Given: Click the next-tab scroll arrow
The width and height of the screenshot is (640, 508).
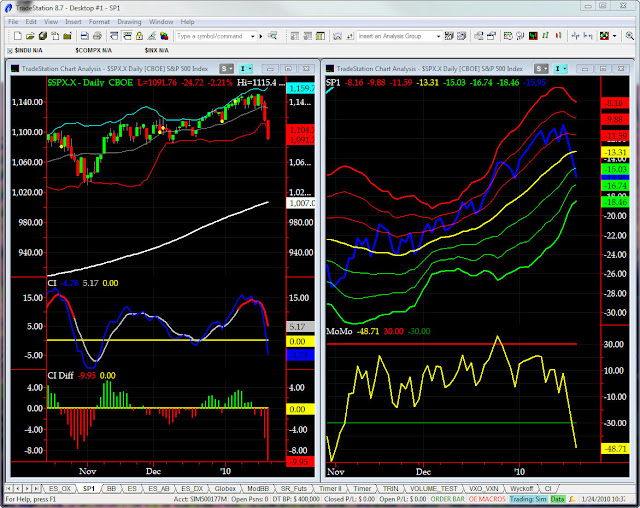Looking at the screenshot, I should pyautogui.click(x=27, y=488).
